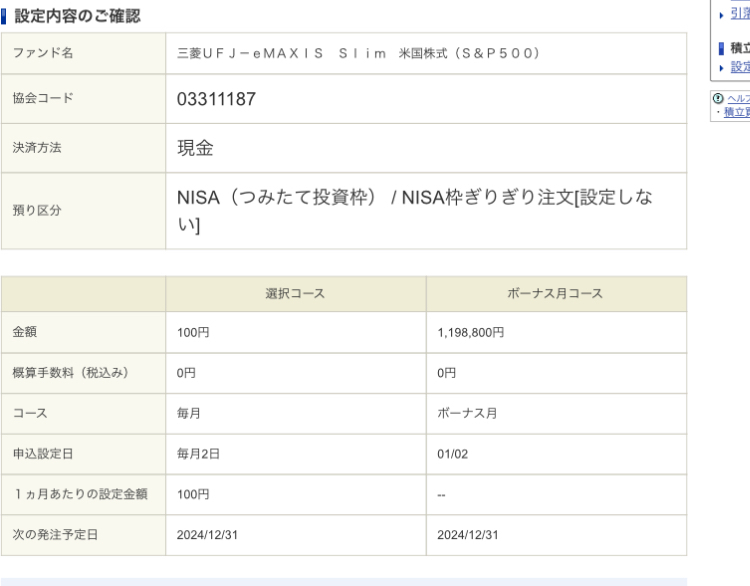Screen dimensions: 750x586
Task: Select the 毎月2日 application date
Action: point(198,453)
